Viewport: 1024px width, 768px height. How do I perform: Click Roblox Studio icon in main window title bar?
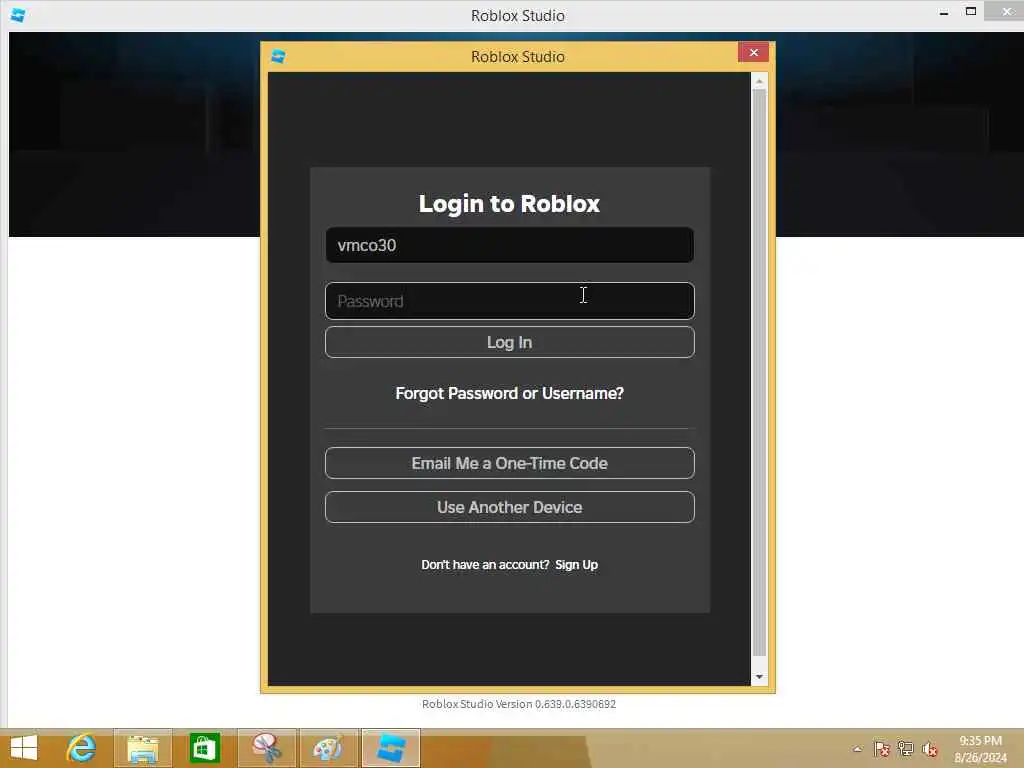(x=18, y=15)
